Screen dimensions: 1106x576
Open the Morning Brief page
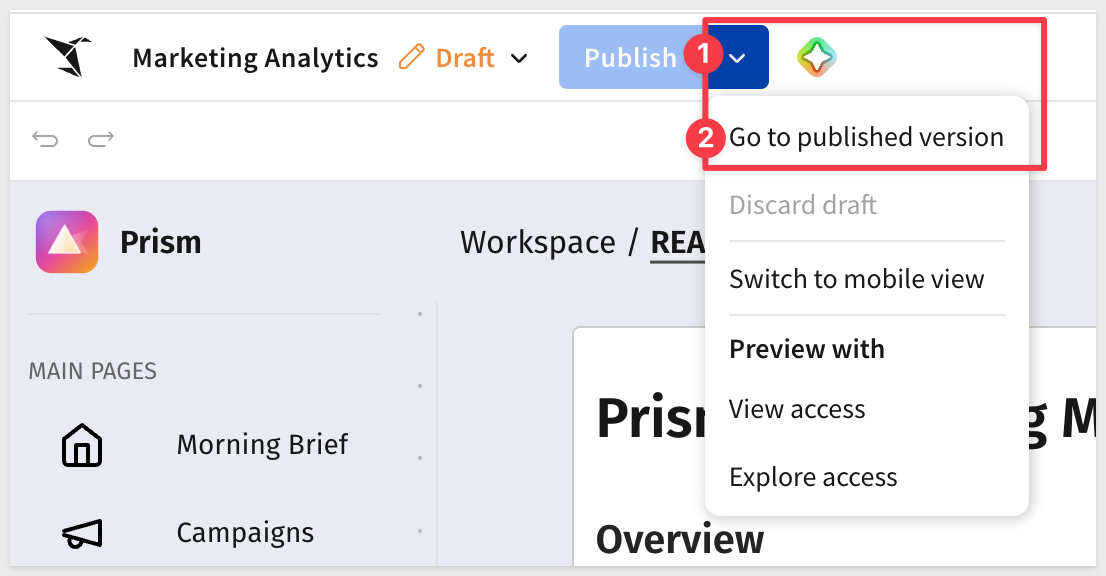(262, 445)
